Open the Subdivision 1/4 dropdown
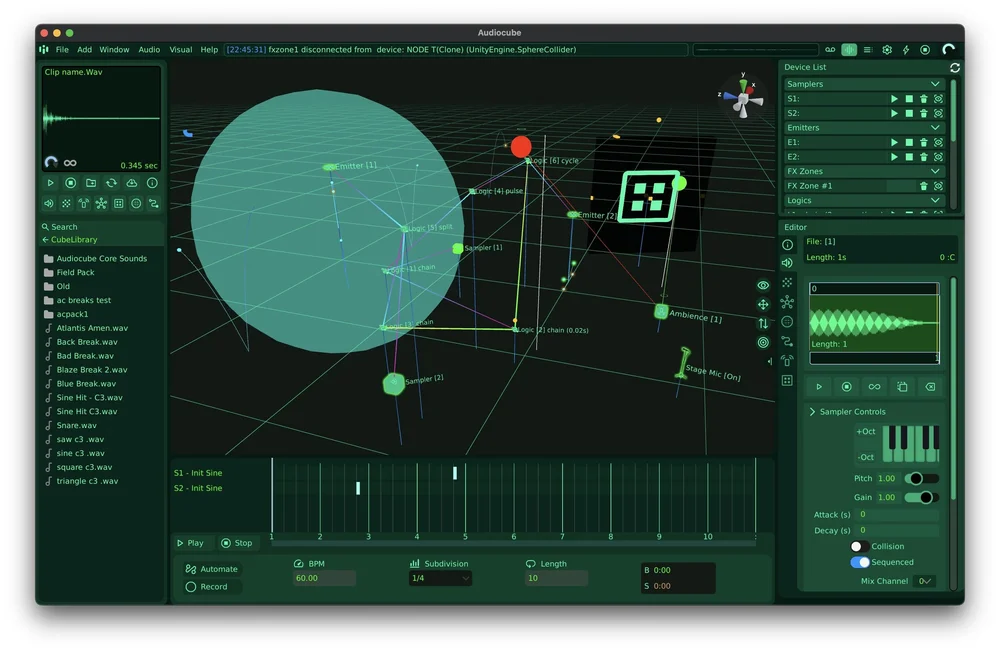The width and height of the screenshot is (1000, 652). (440, 576)
